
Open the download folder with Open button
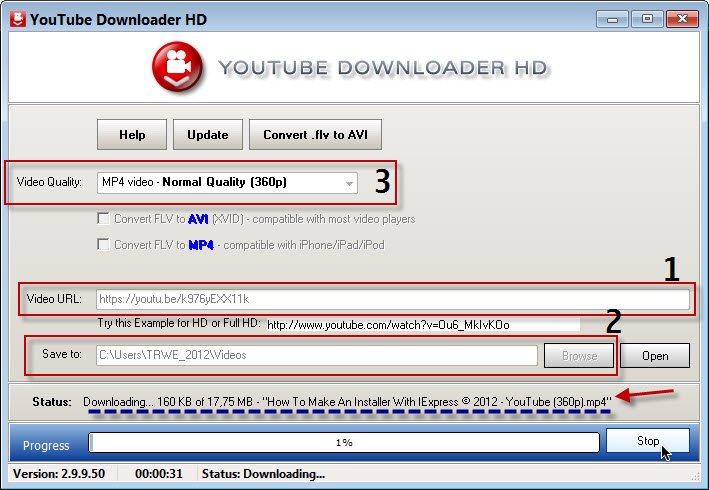click(x=655, y=356)
